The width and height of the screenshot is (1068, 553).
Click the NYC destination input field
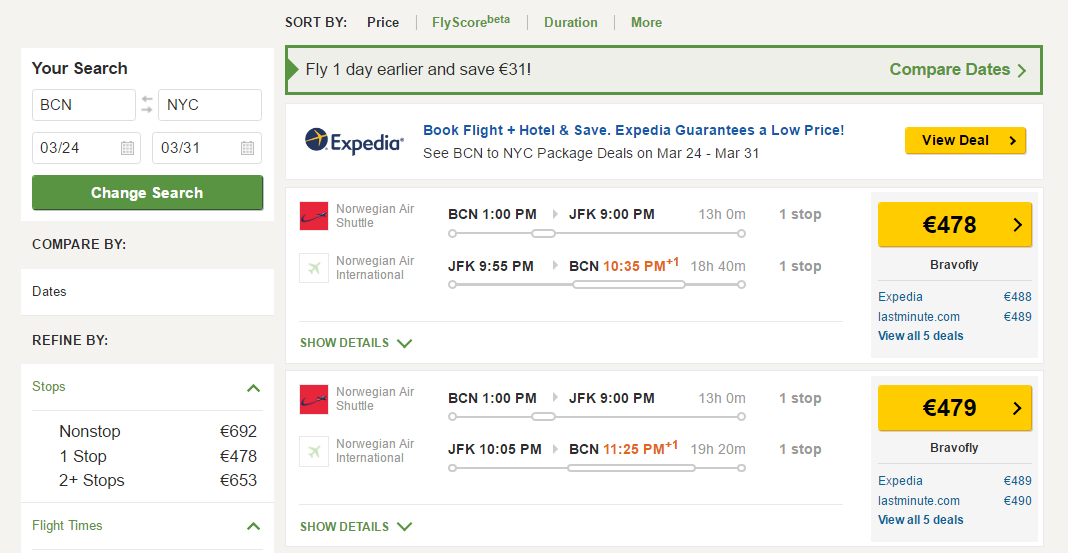210,105
